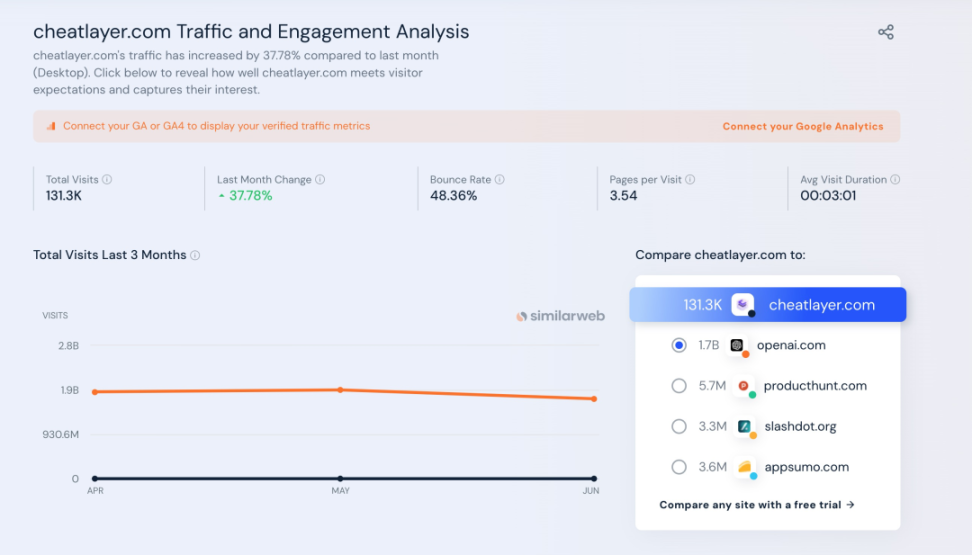Click the share icon at top right
The height and width of the screenshot is (555, 972).
[x=885, y=32]
